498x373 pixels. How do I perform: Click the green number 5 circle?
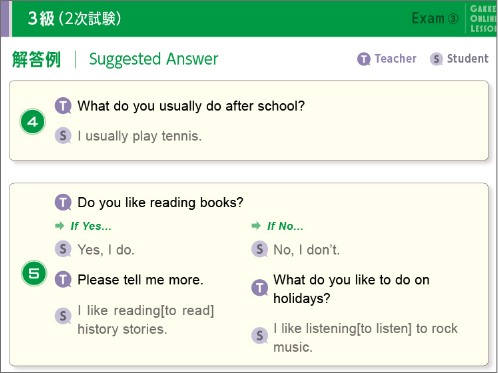pyautogui.click(x=34, y=273)
